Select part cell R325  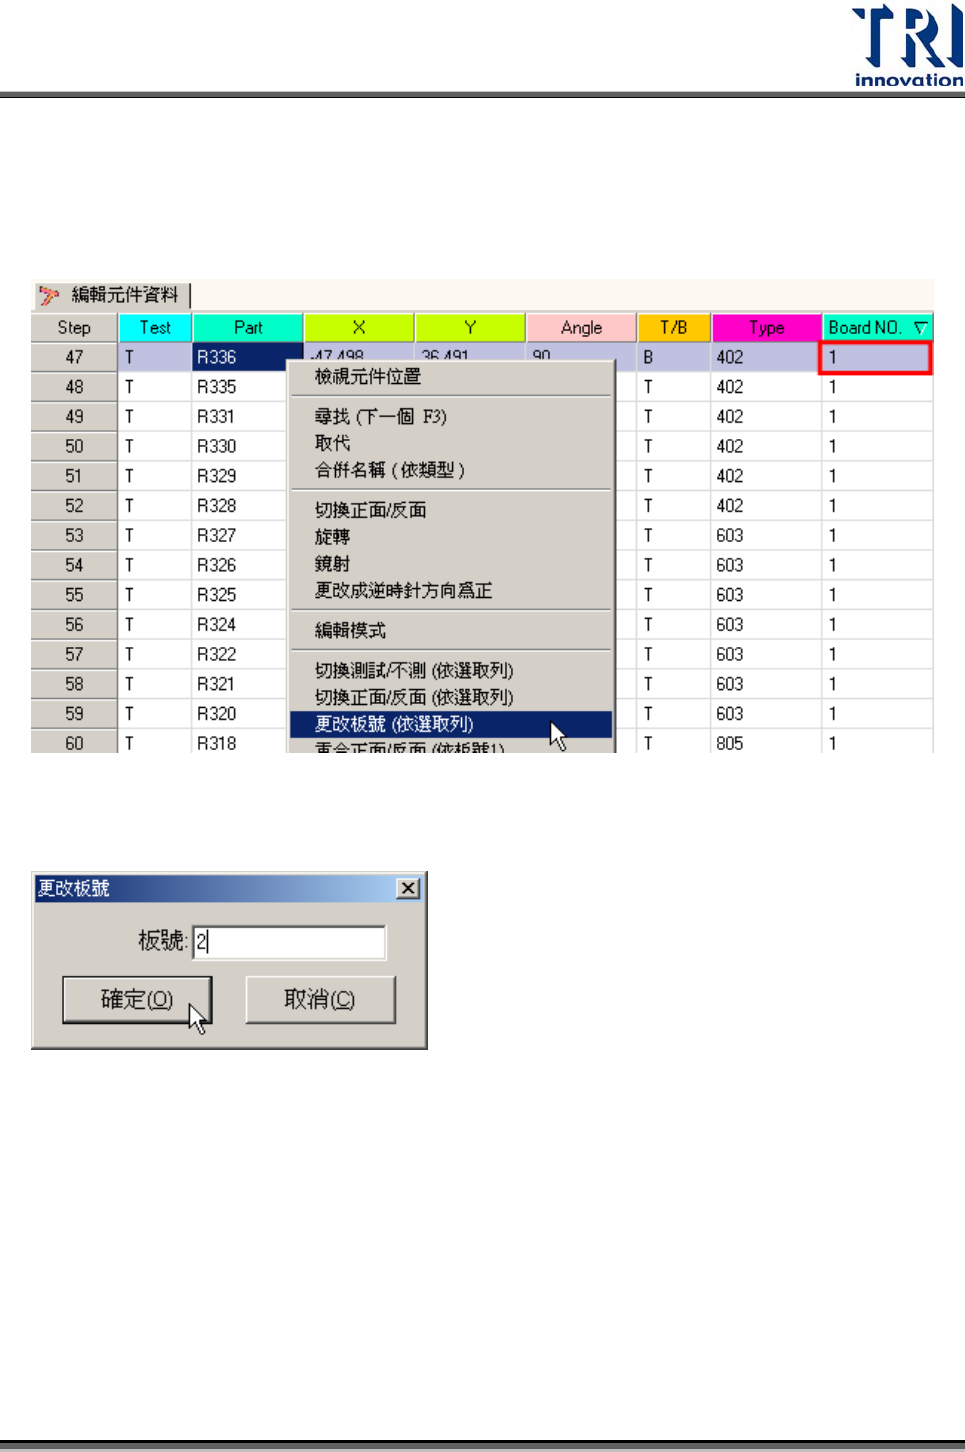240,595
